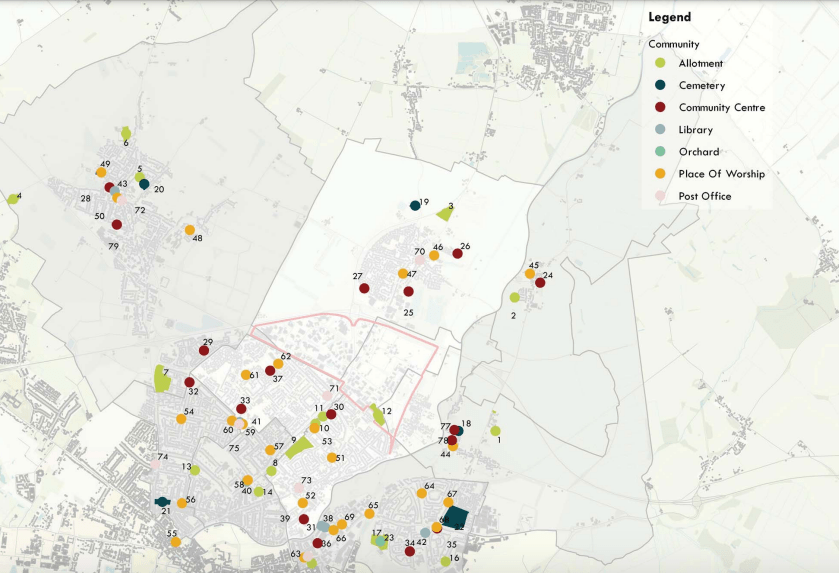
Task: Click place of worship marker 45
Action: (530, 274)
